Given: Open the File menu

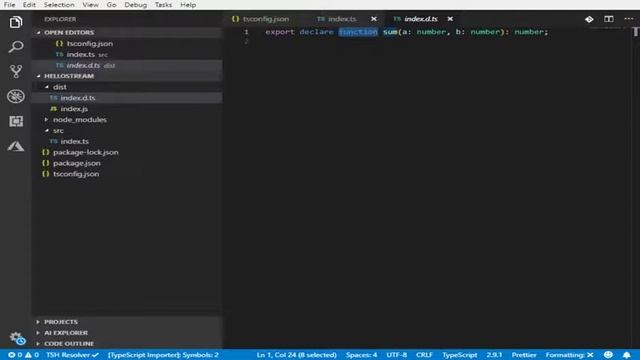Looking at the screenshot, I should (x=9, y=4).
